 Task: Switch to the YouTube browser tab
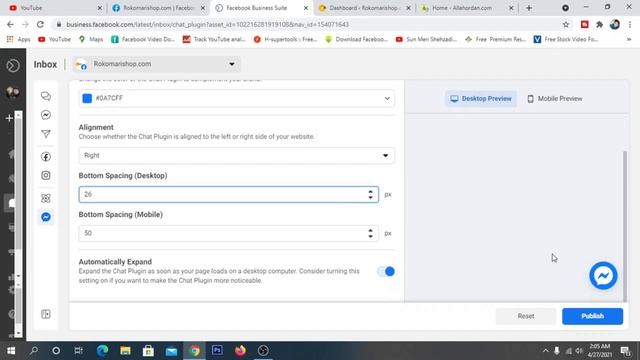(x=55, y=8)
